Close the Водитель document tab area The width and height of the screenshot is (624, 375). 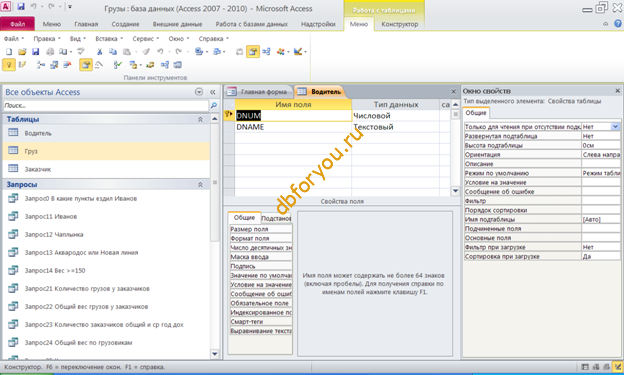click(453, 92)
